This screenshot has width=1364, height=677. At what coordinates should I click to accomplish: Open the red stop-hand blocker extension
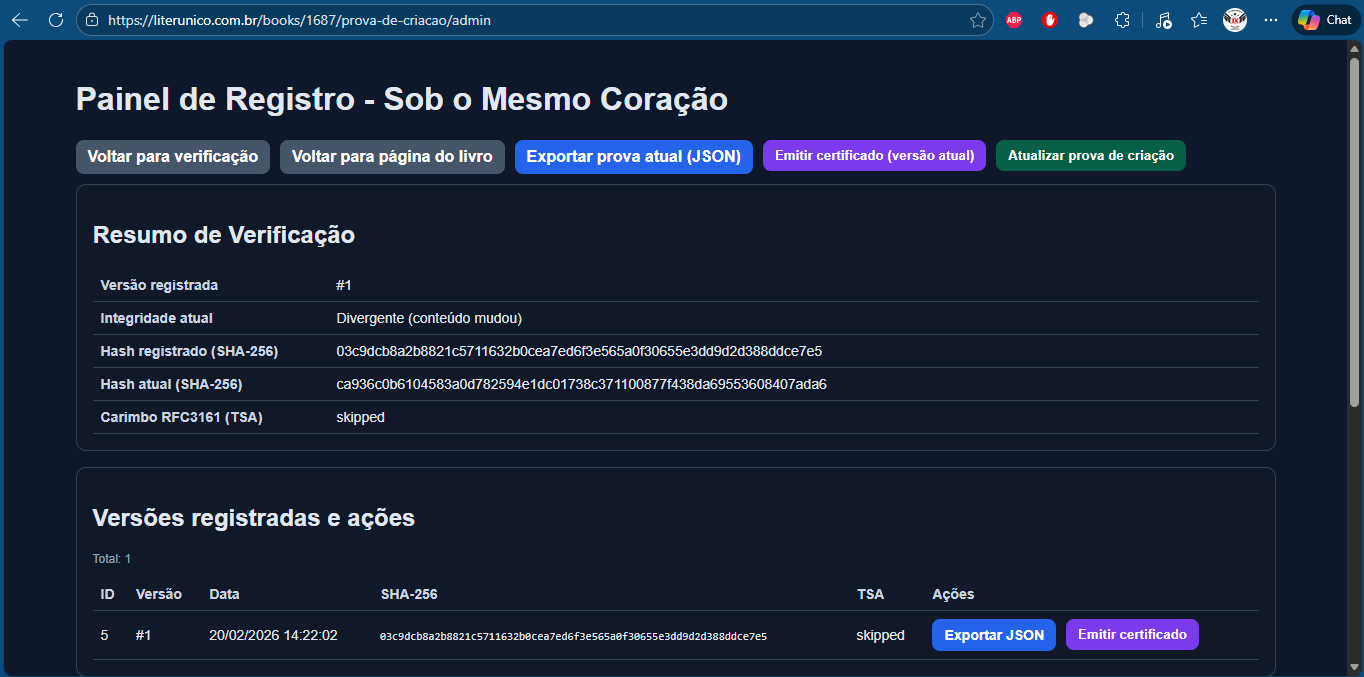[x=1049, y=20]
